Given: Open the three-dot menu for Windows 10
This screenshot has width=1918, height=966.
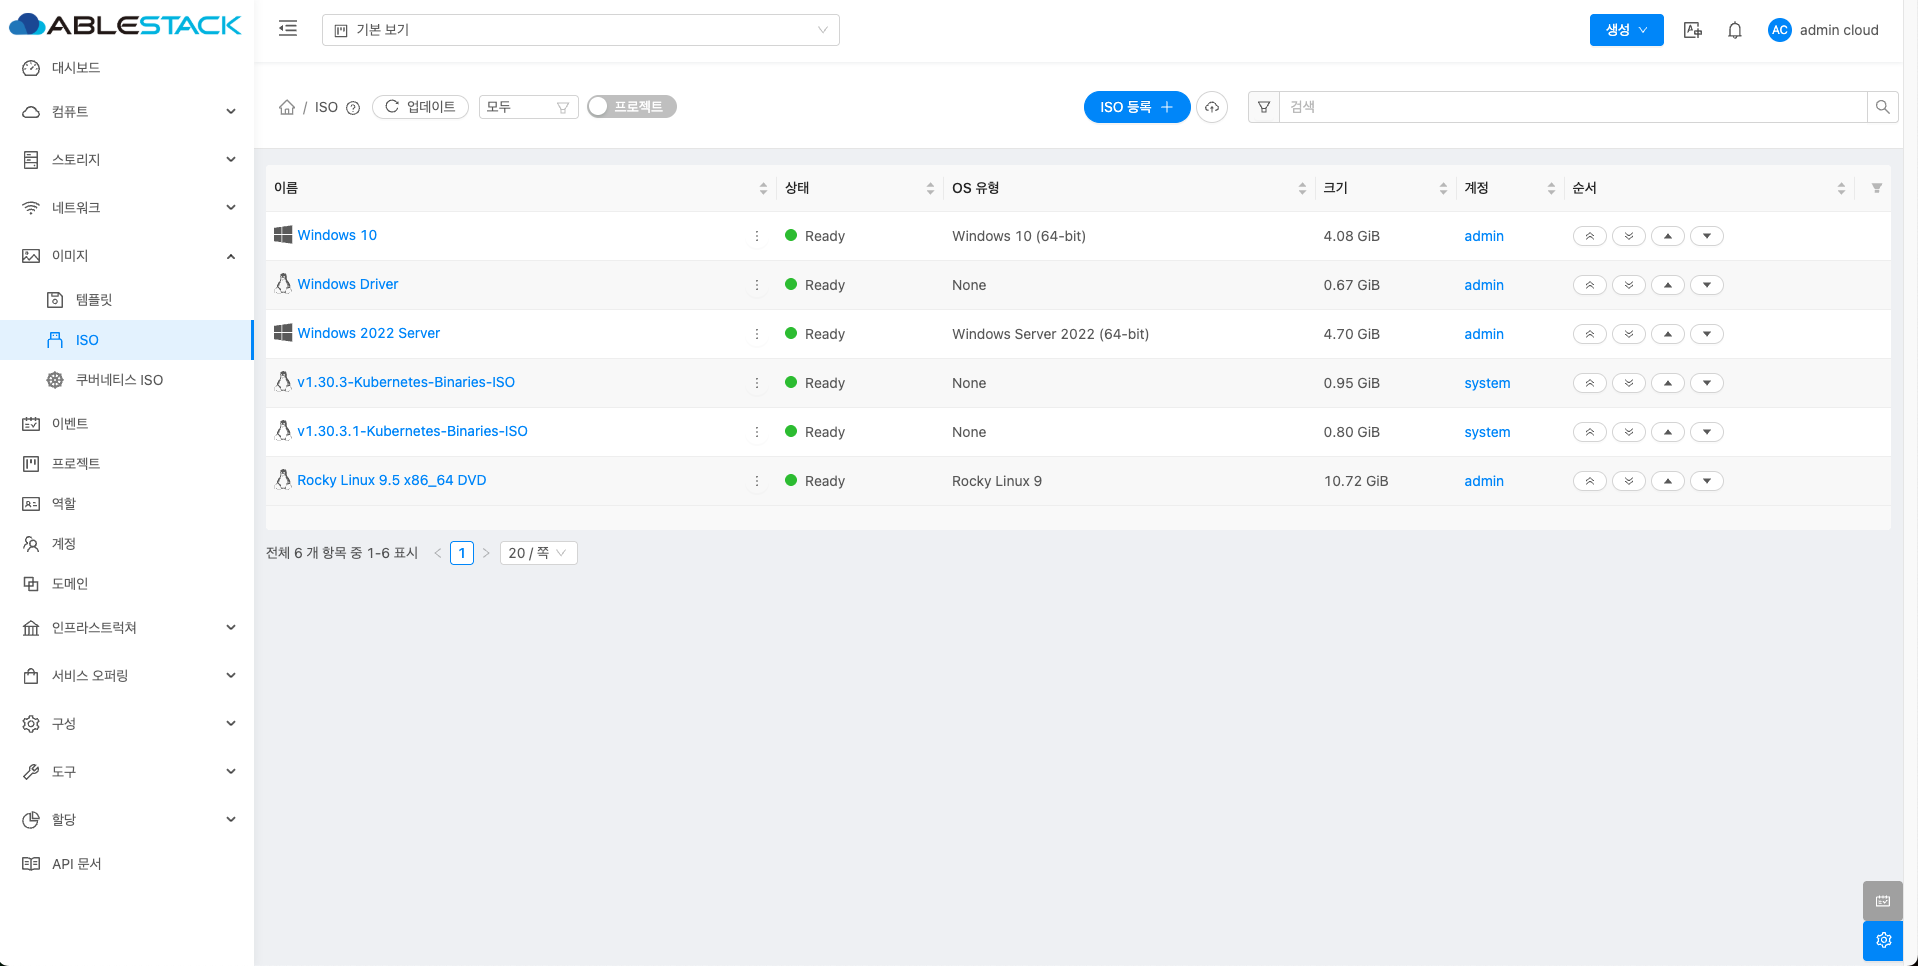Looking at the screenshot, I should coord(757,236).
